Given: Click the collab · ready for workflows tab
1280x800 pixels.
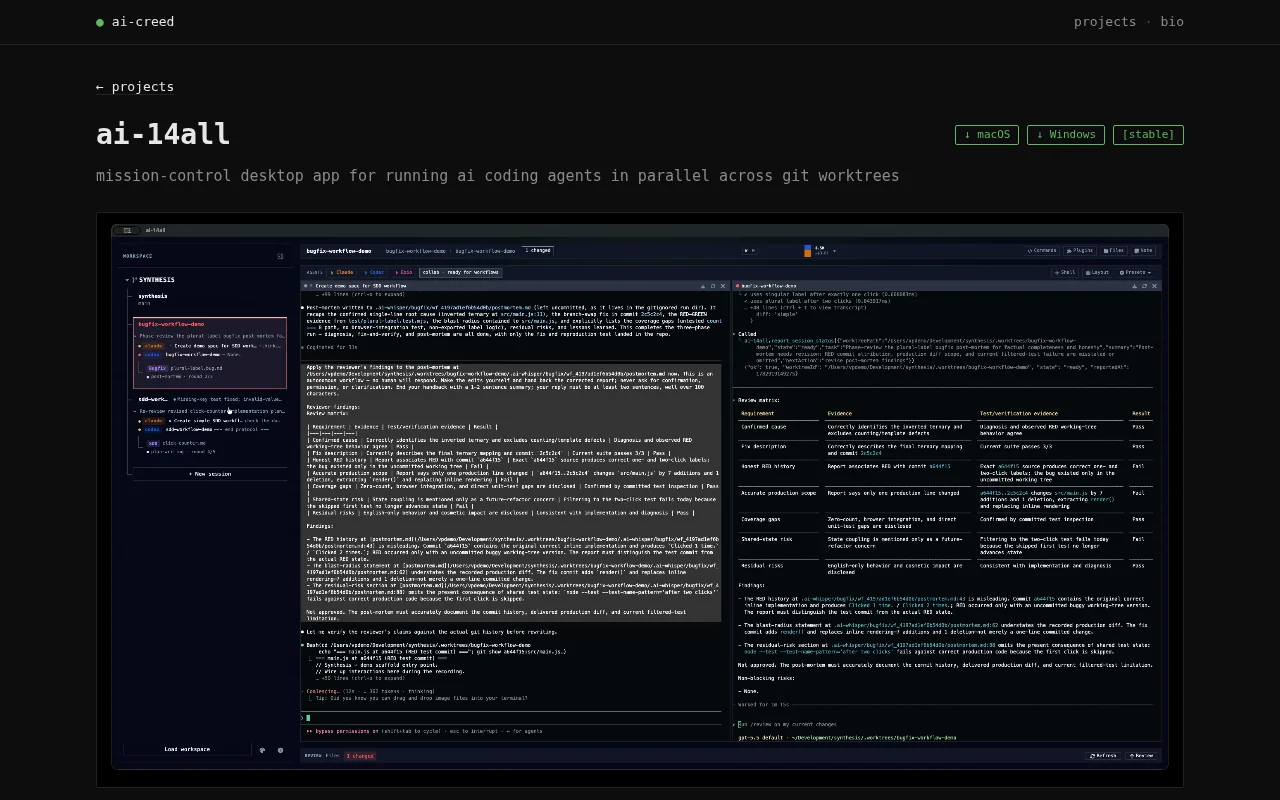Looking at the screenshot, I should pyautogui.click(x=461, y=272).
